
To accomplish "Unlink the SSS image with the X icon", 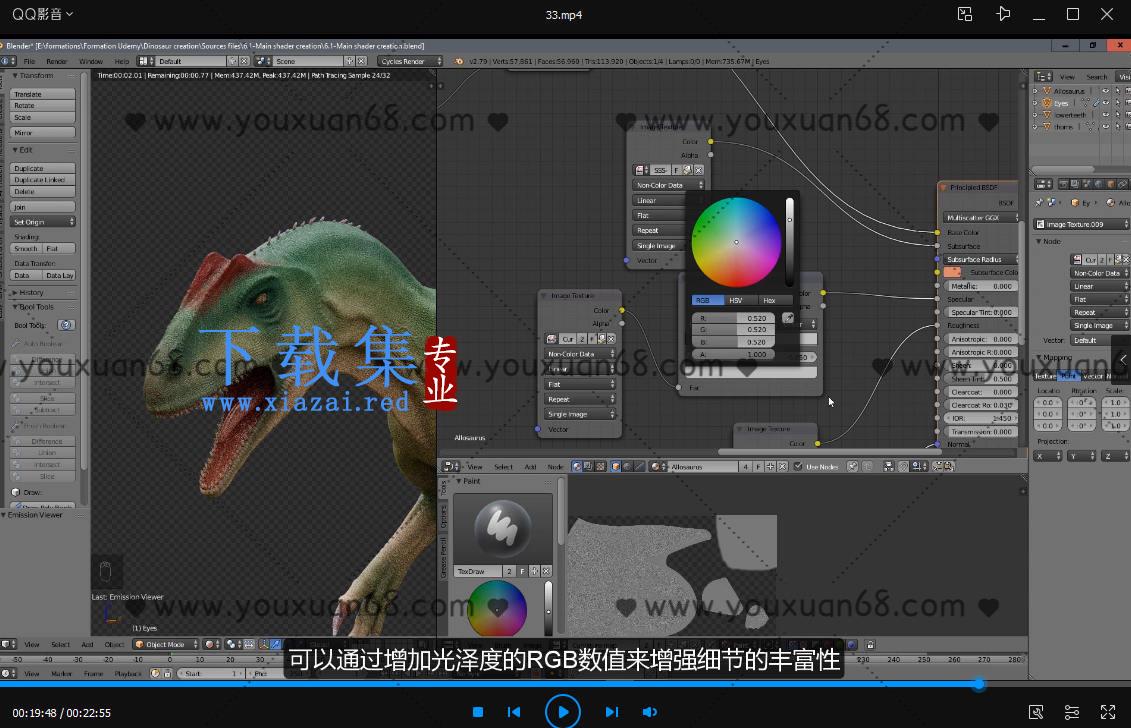I will pos(698,170).
